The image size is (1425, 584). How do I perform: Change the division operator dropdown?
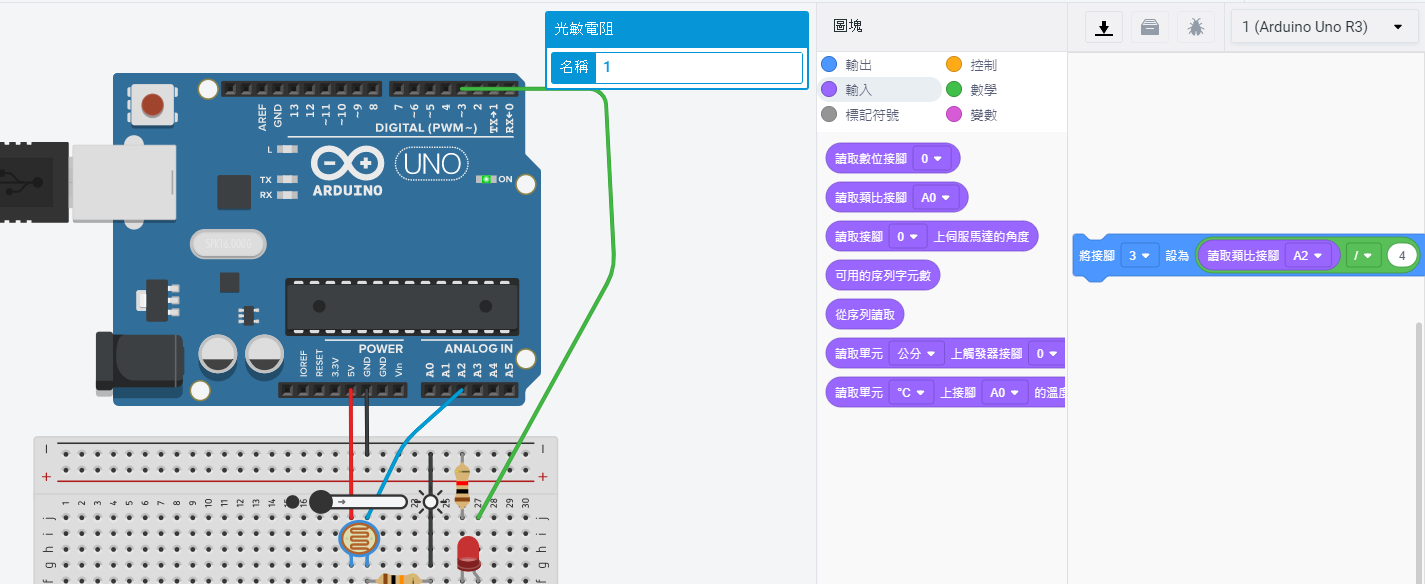[x=1362, y=256]
